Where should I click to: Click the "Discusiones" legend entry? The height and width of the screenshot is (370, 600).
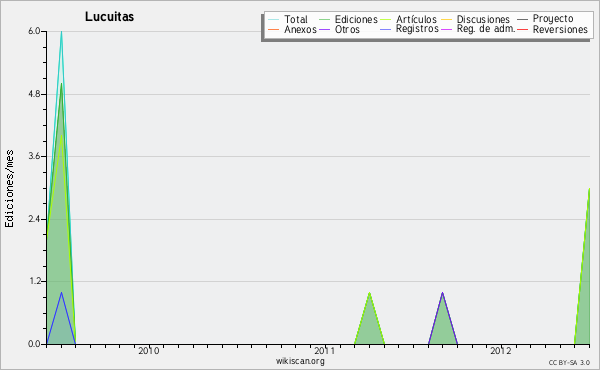point(483,19)
